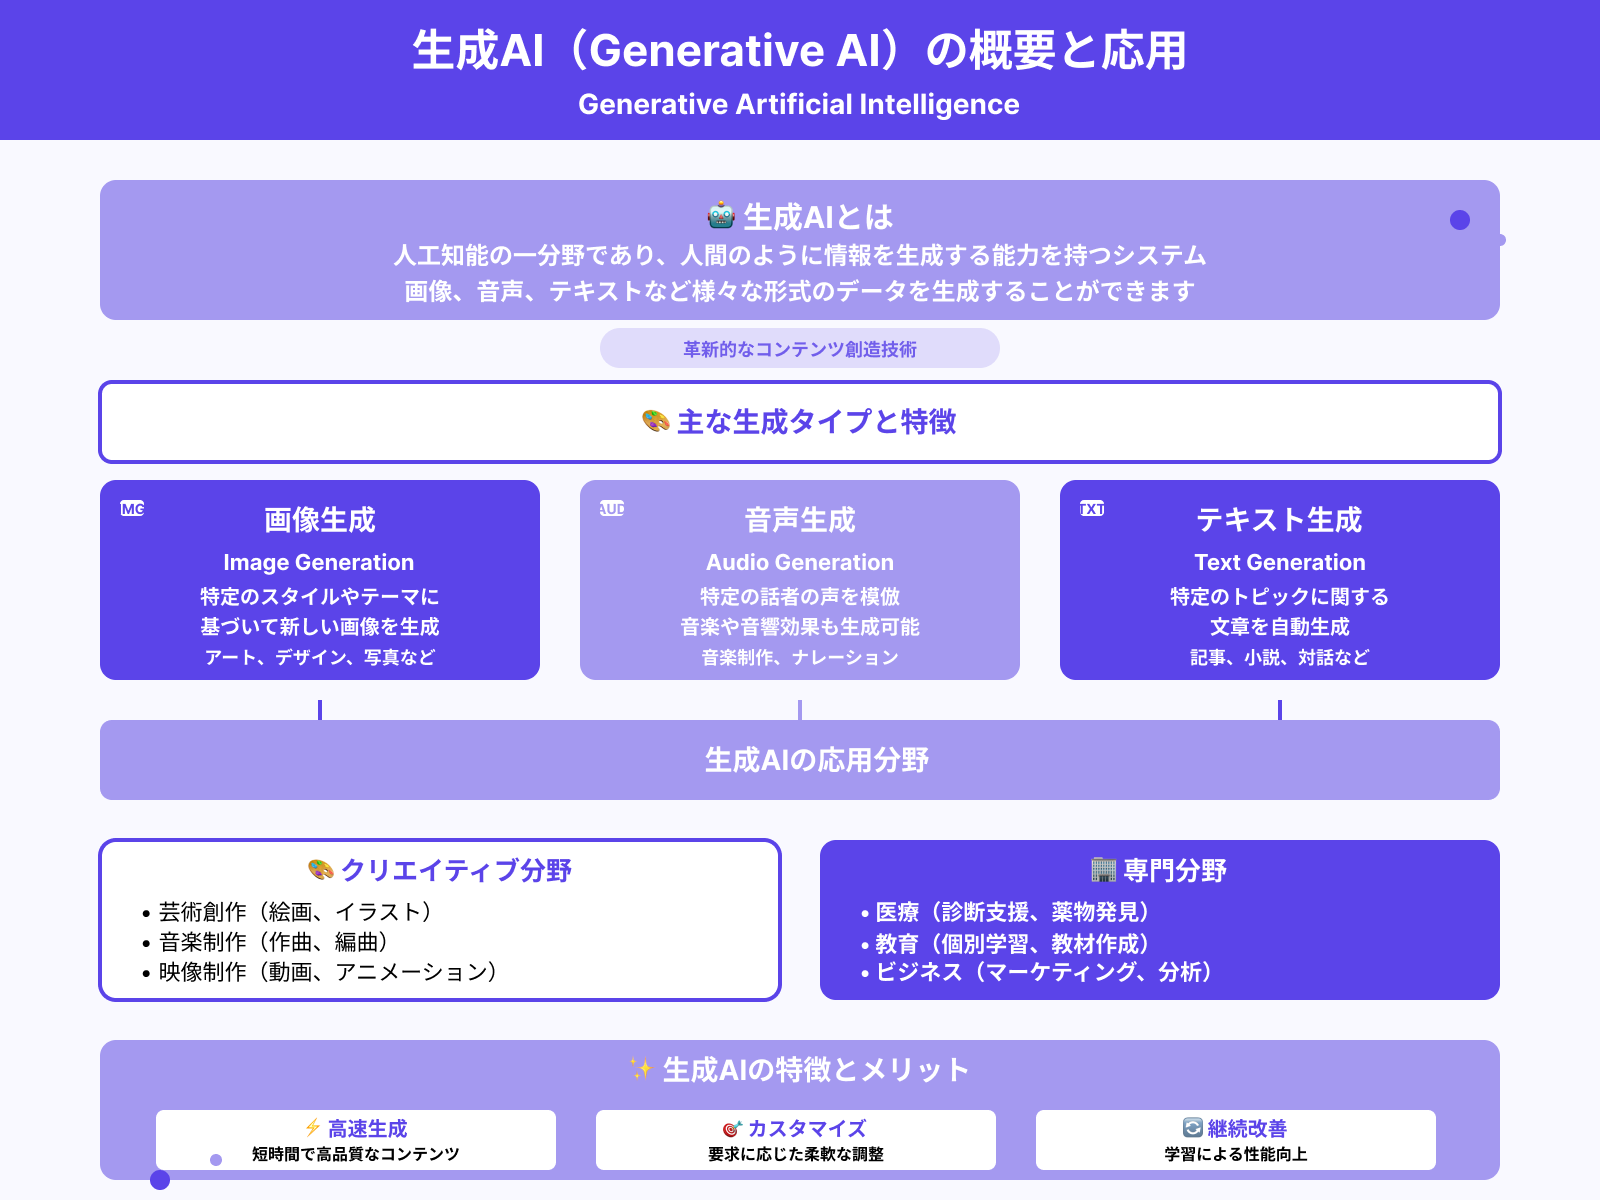Click the building icon on 専門分野 panel
This screenshot has width=1600, height=1200.
tap(1103, 869)
